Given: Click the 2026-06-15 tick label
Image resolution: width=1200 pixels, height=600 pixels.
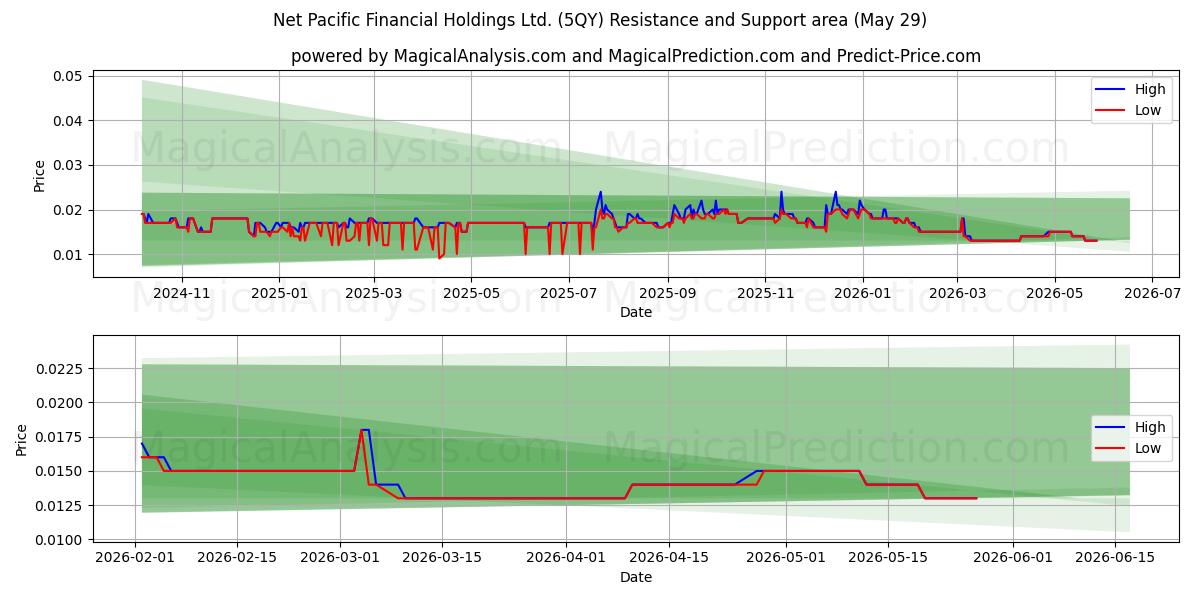Looking at the screenshot, I should pyautogui.click(x=1113, y=558).
